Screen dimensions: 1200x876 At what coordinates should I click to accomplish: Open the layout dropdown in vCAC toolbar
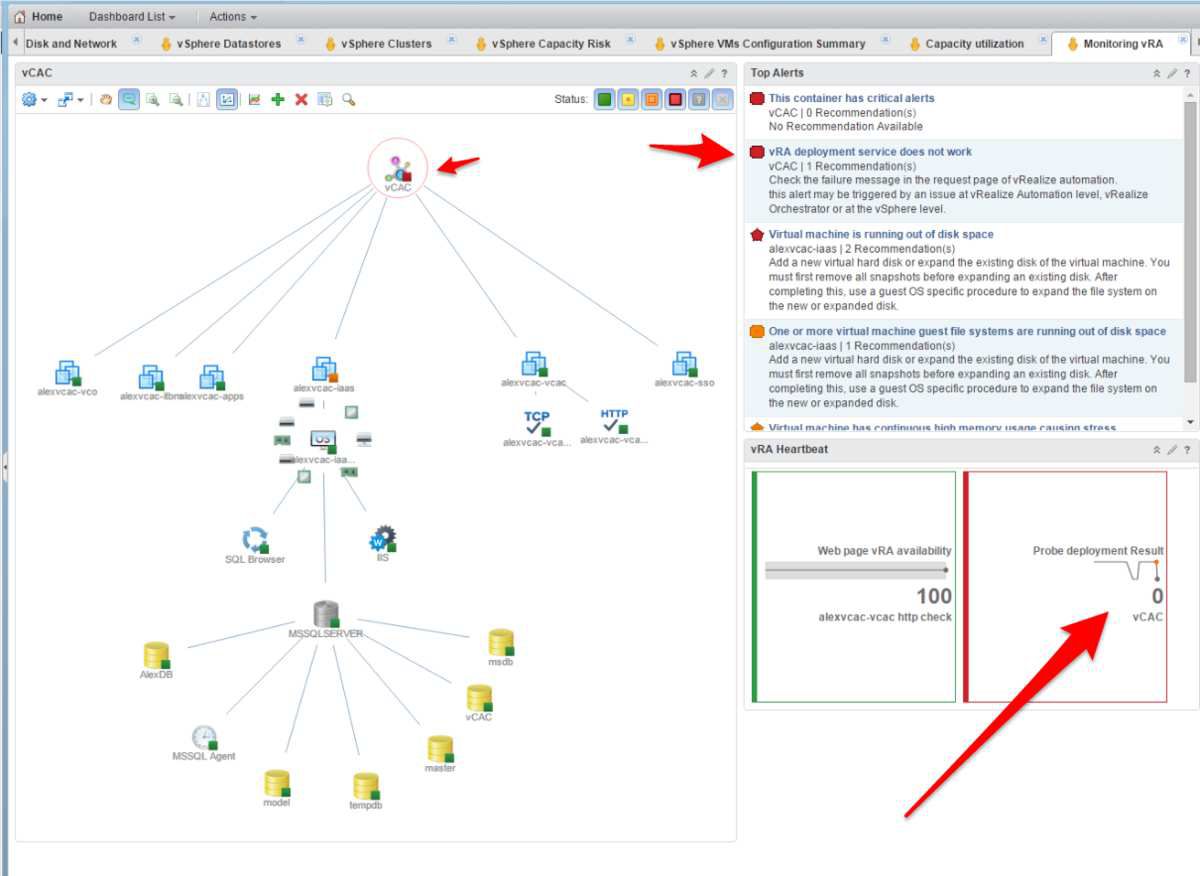70,99
